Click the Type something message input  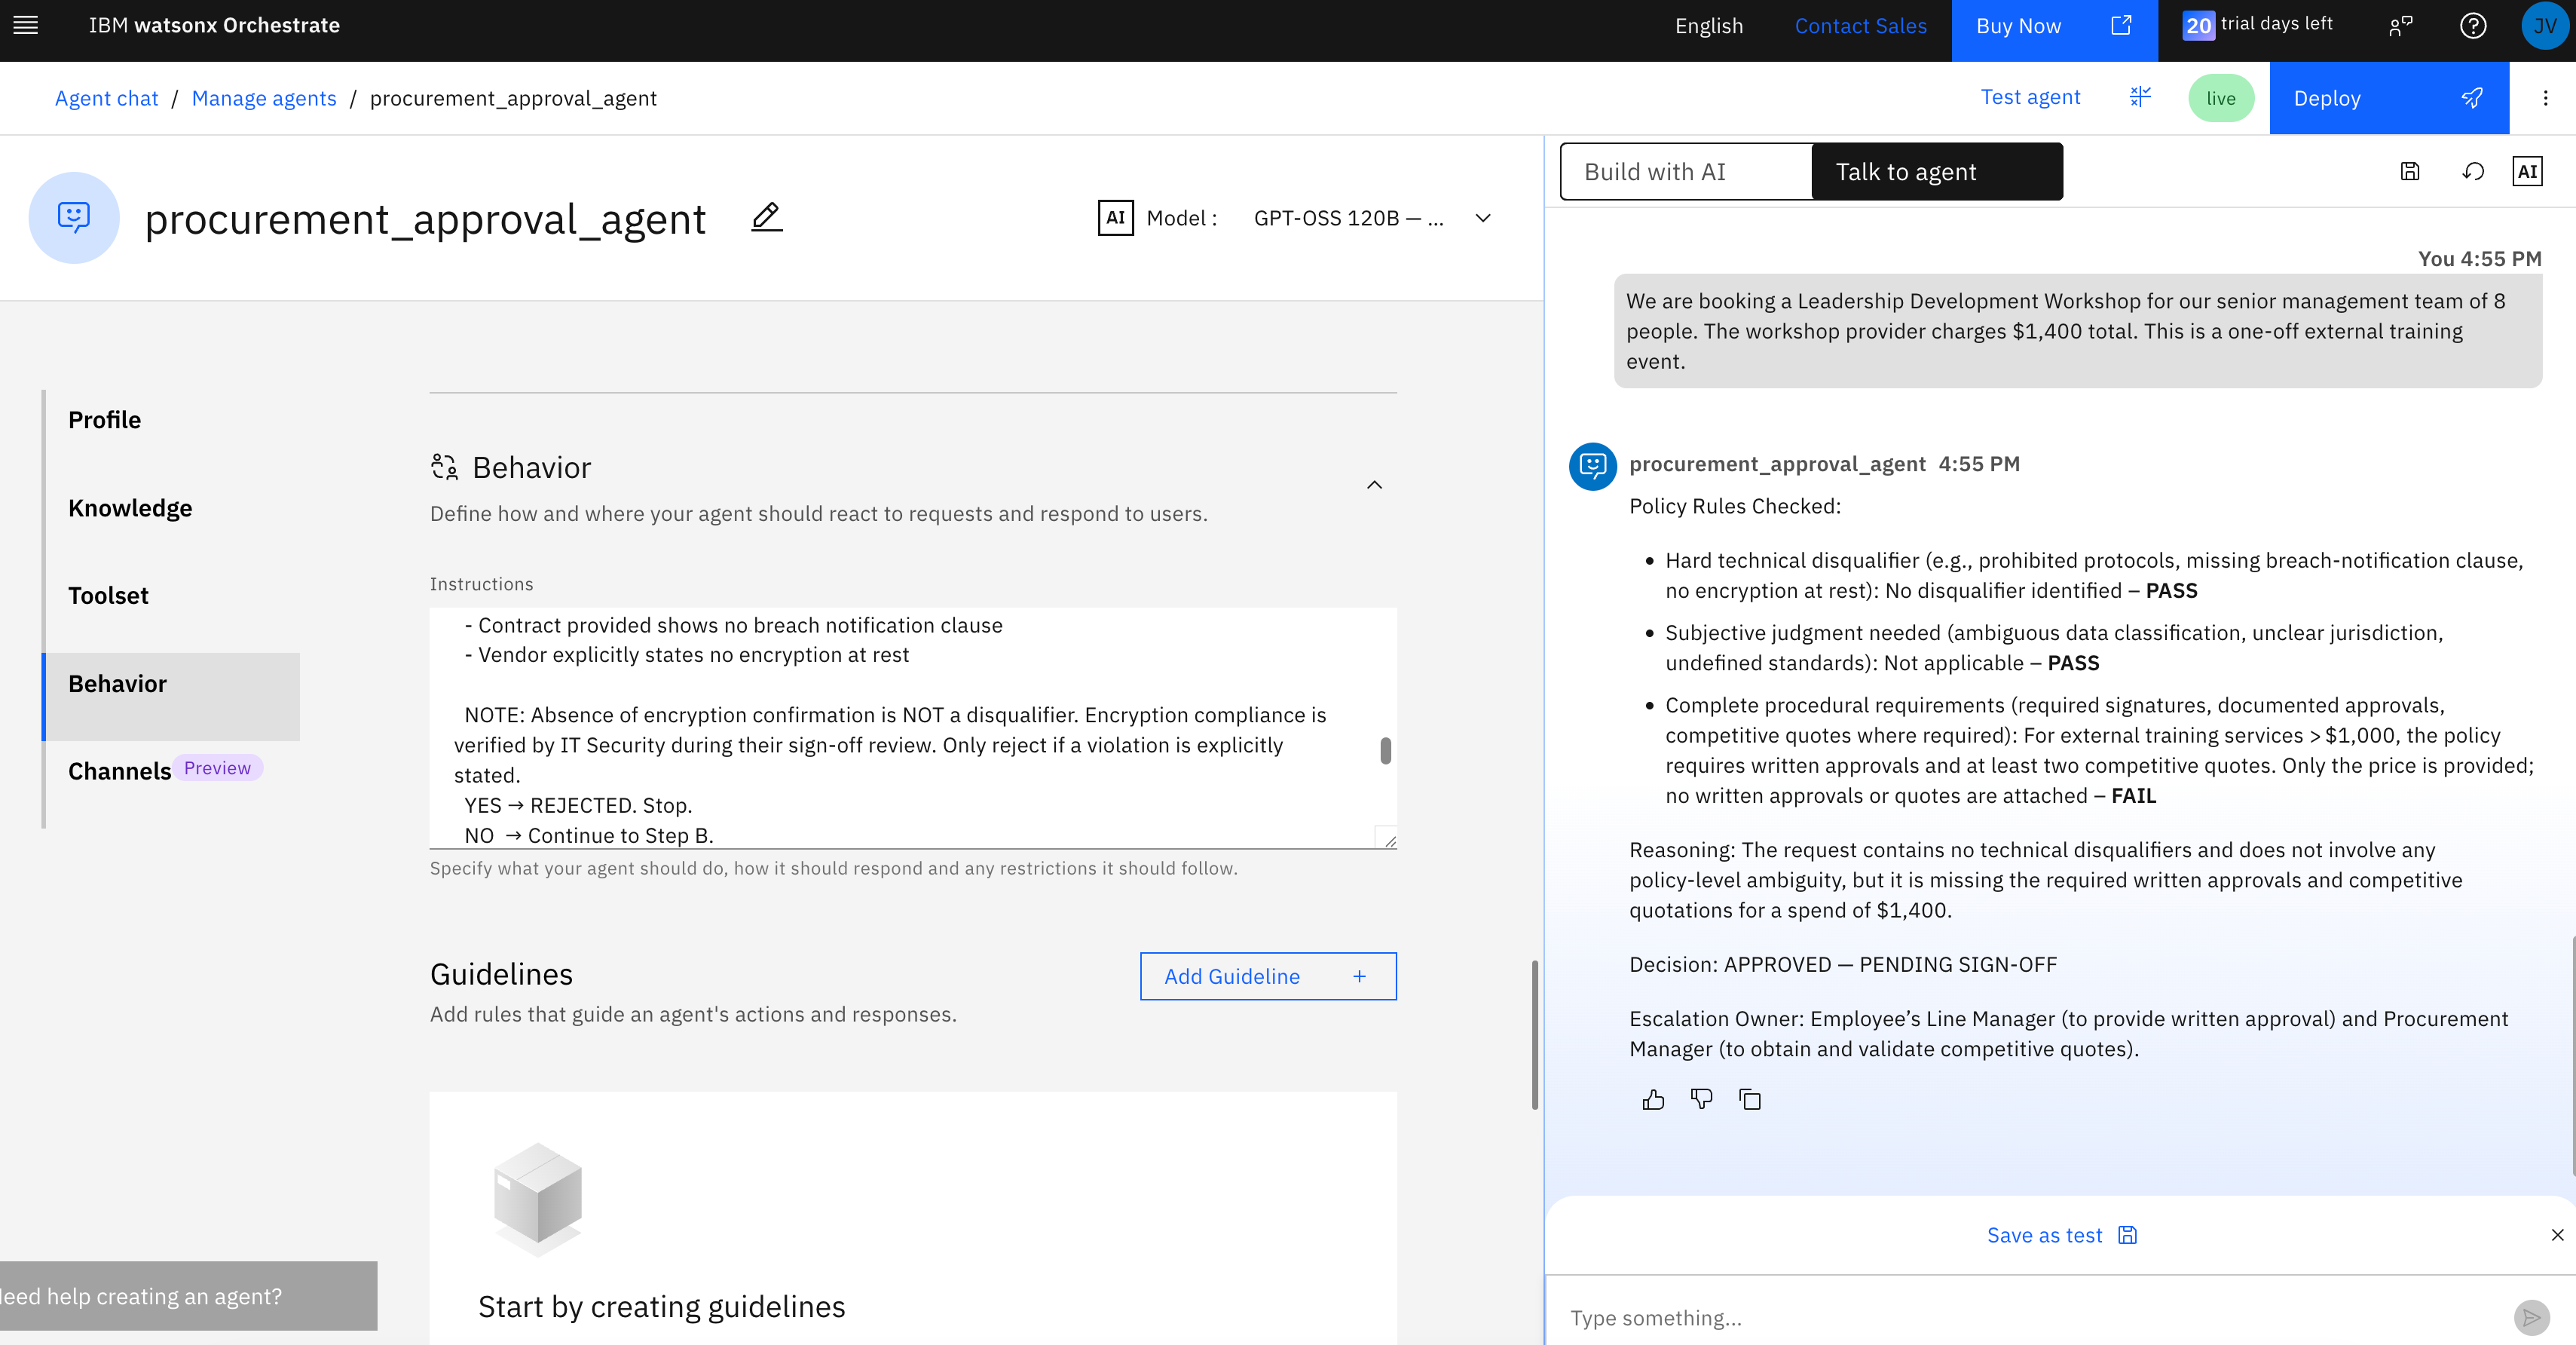[x=2030, y=1318]
